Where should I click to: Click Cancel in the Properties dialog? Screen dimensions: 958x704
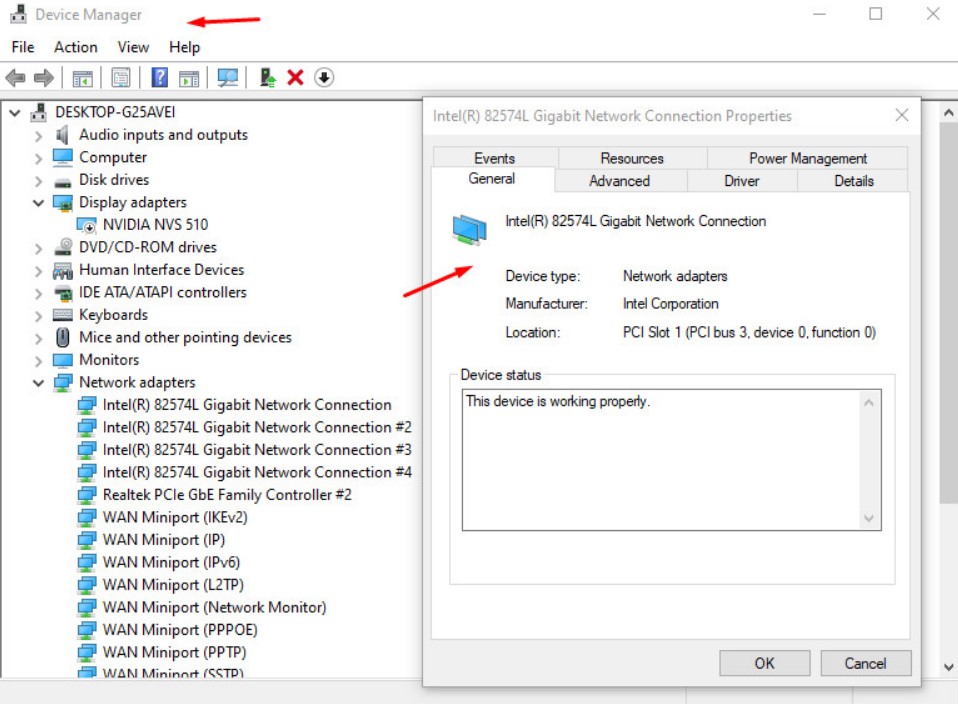point(865,663)
